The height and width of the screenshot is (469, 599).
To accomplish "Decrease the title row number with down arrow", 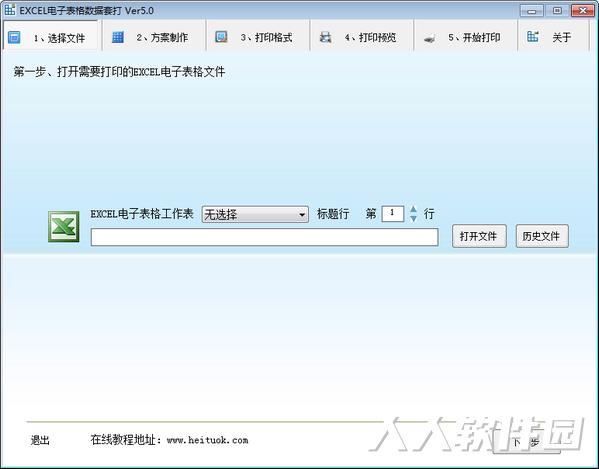I will [x=413, y=218].
